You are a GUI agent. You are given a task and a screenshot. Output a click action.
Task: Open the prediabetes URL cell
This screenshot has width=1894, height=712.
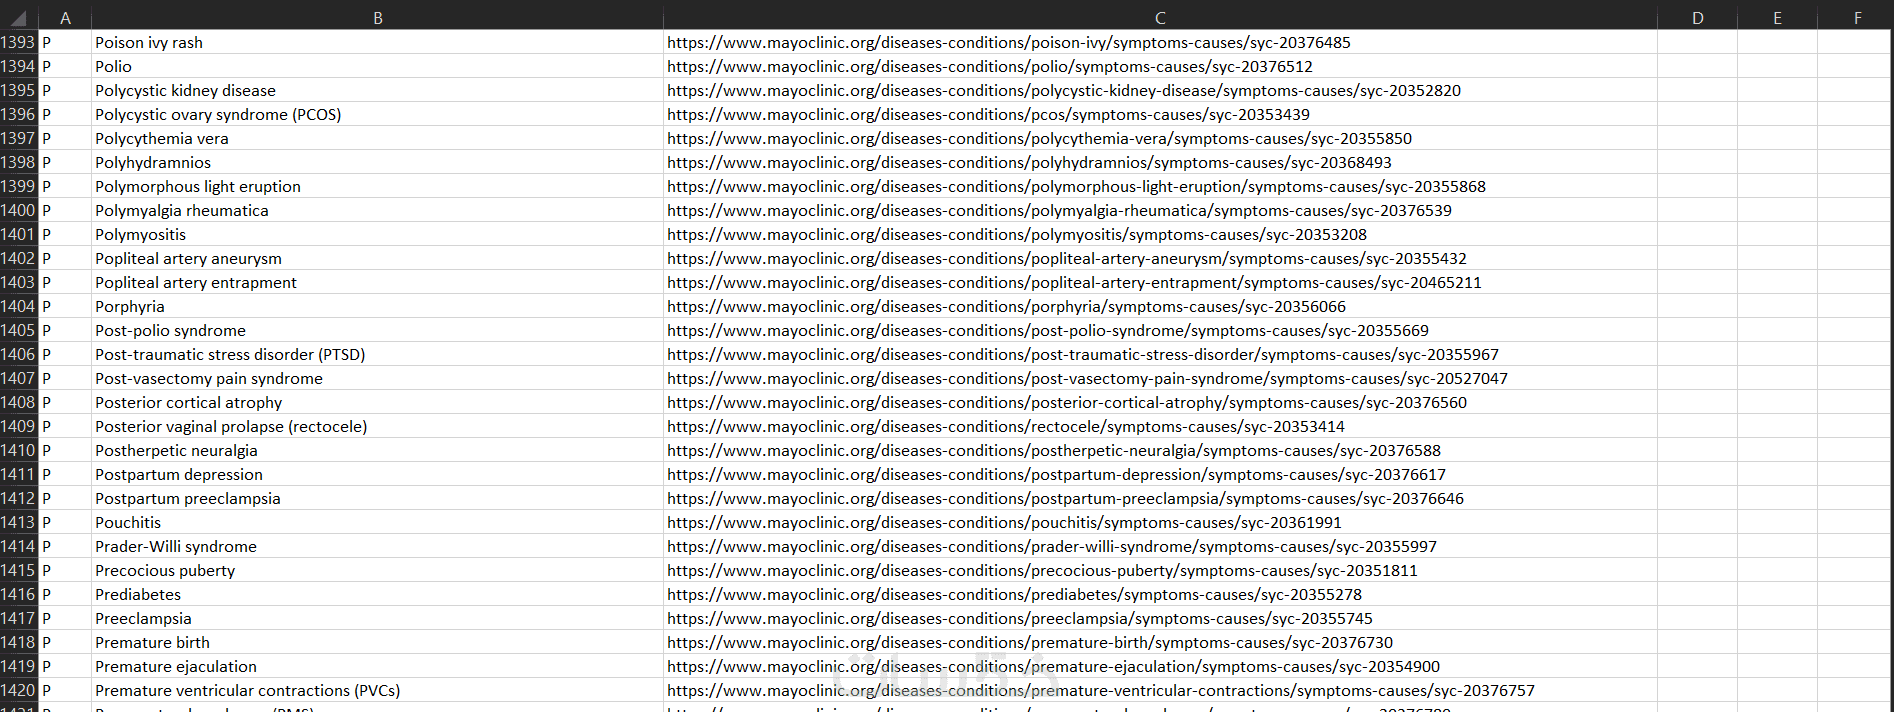(x=1160, y=594)
